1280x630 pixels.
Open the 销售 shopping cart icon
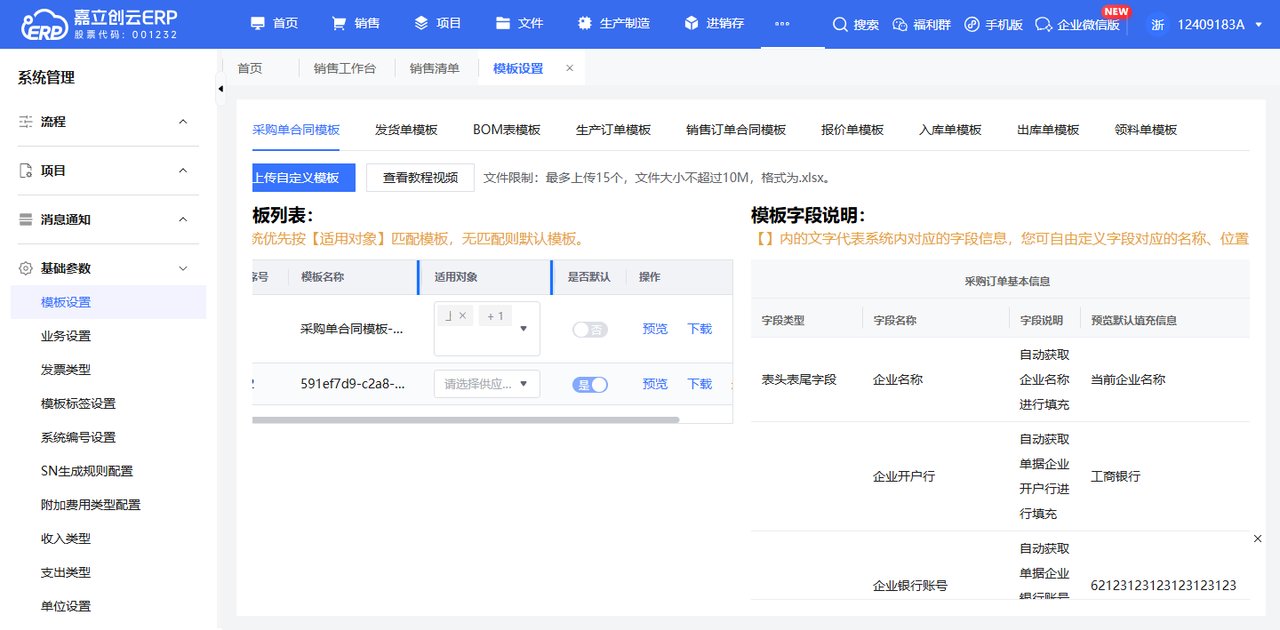click(339, 23)
